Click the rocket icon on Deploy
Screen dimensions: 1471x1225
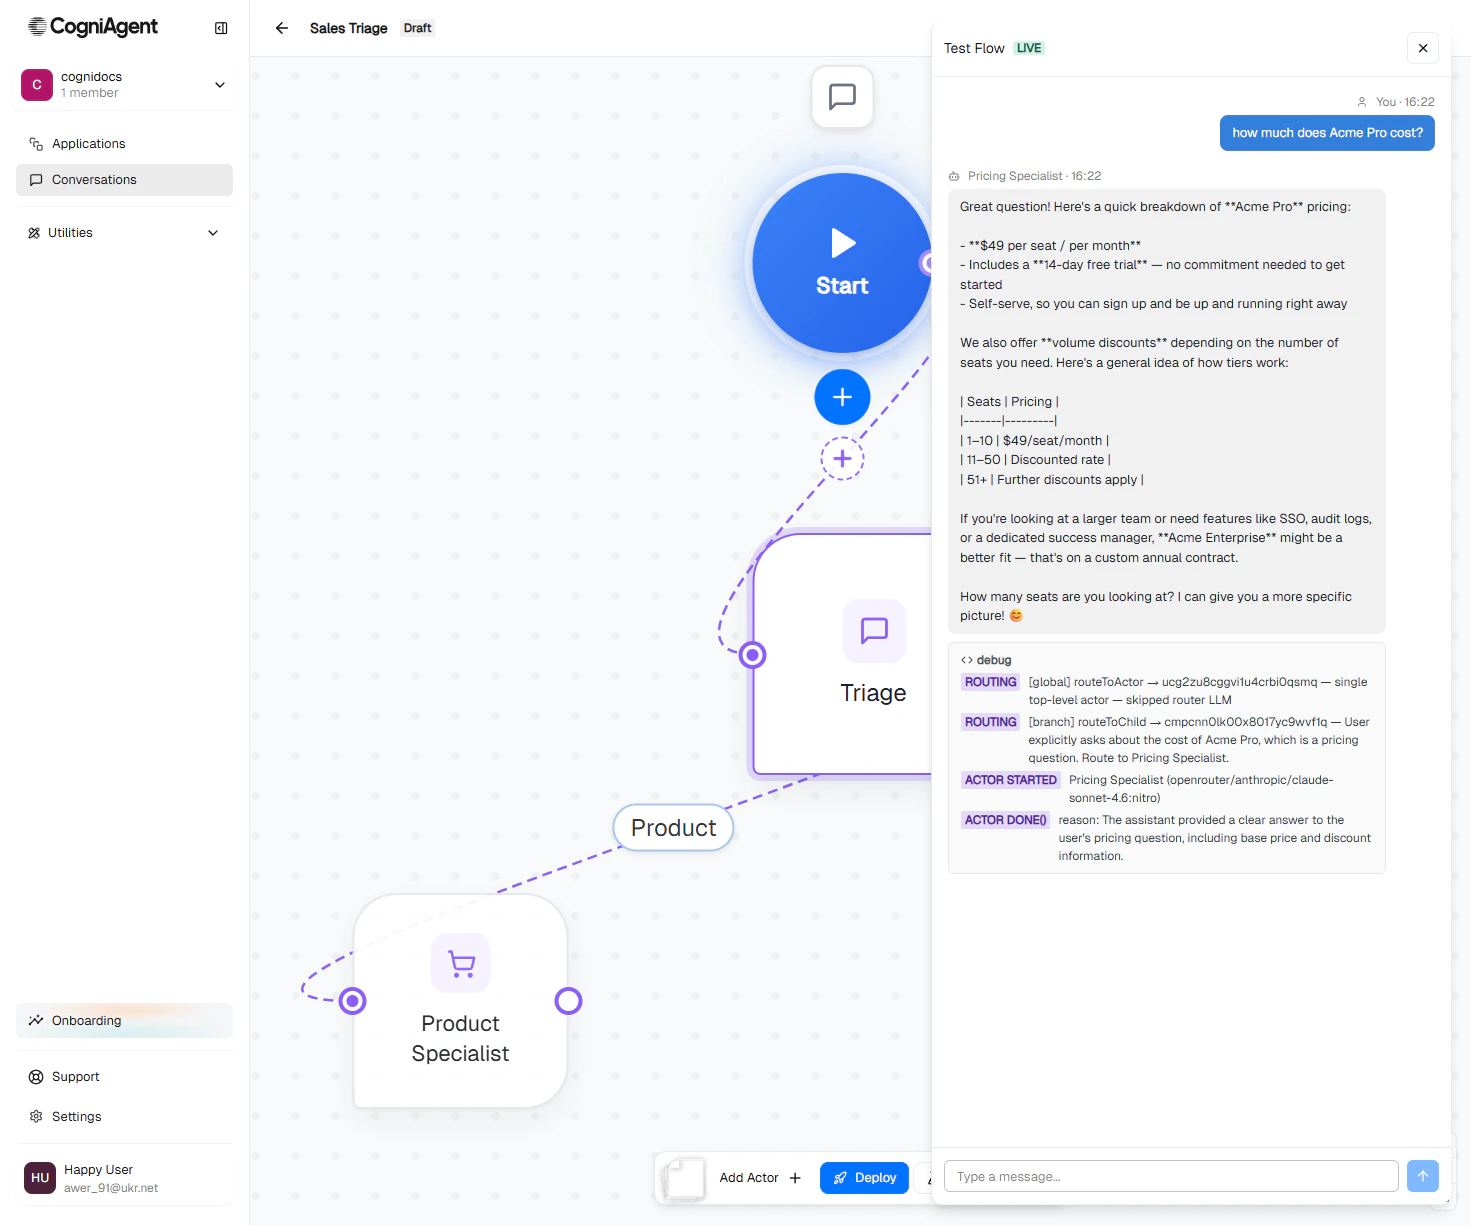coord(840,1178)
